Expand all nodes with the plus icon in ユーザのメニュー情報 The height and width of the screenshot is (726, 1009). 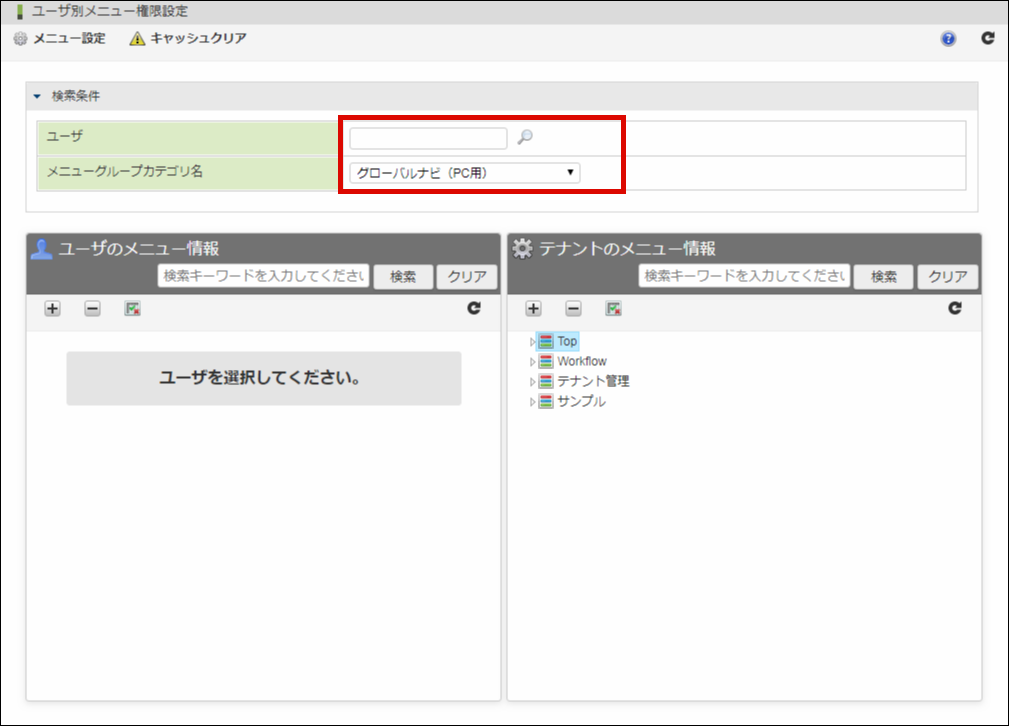point(51,309)
